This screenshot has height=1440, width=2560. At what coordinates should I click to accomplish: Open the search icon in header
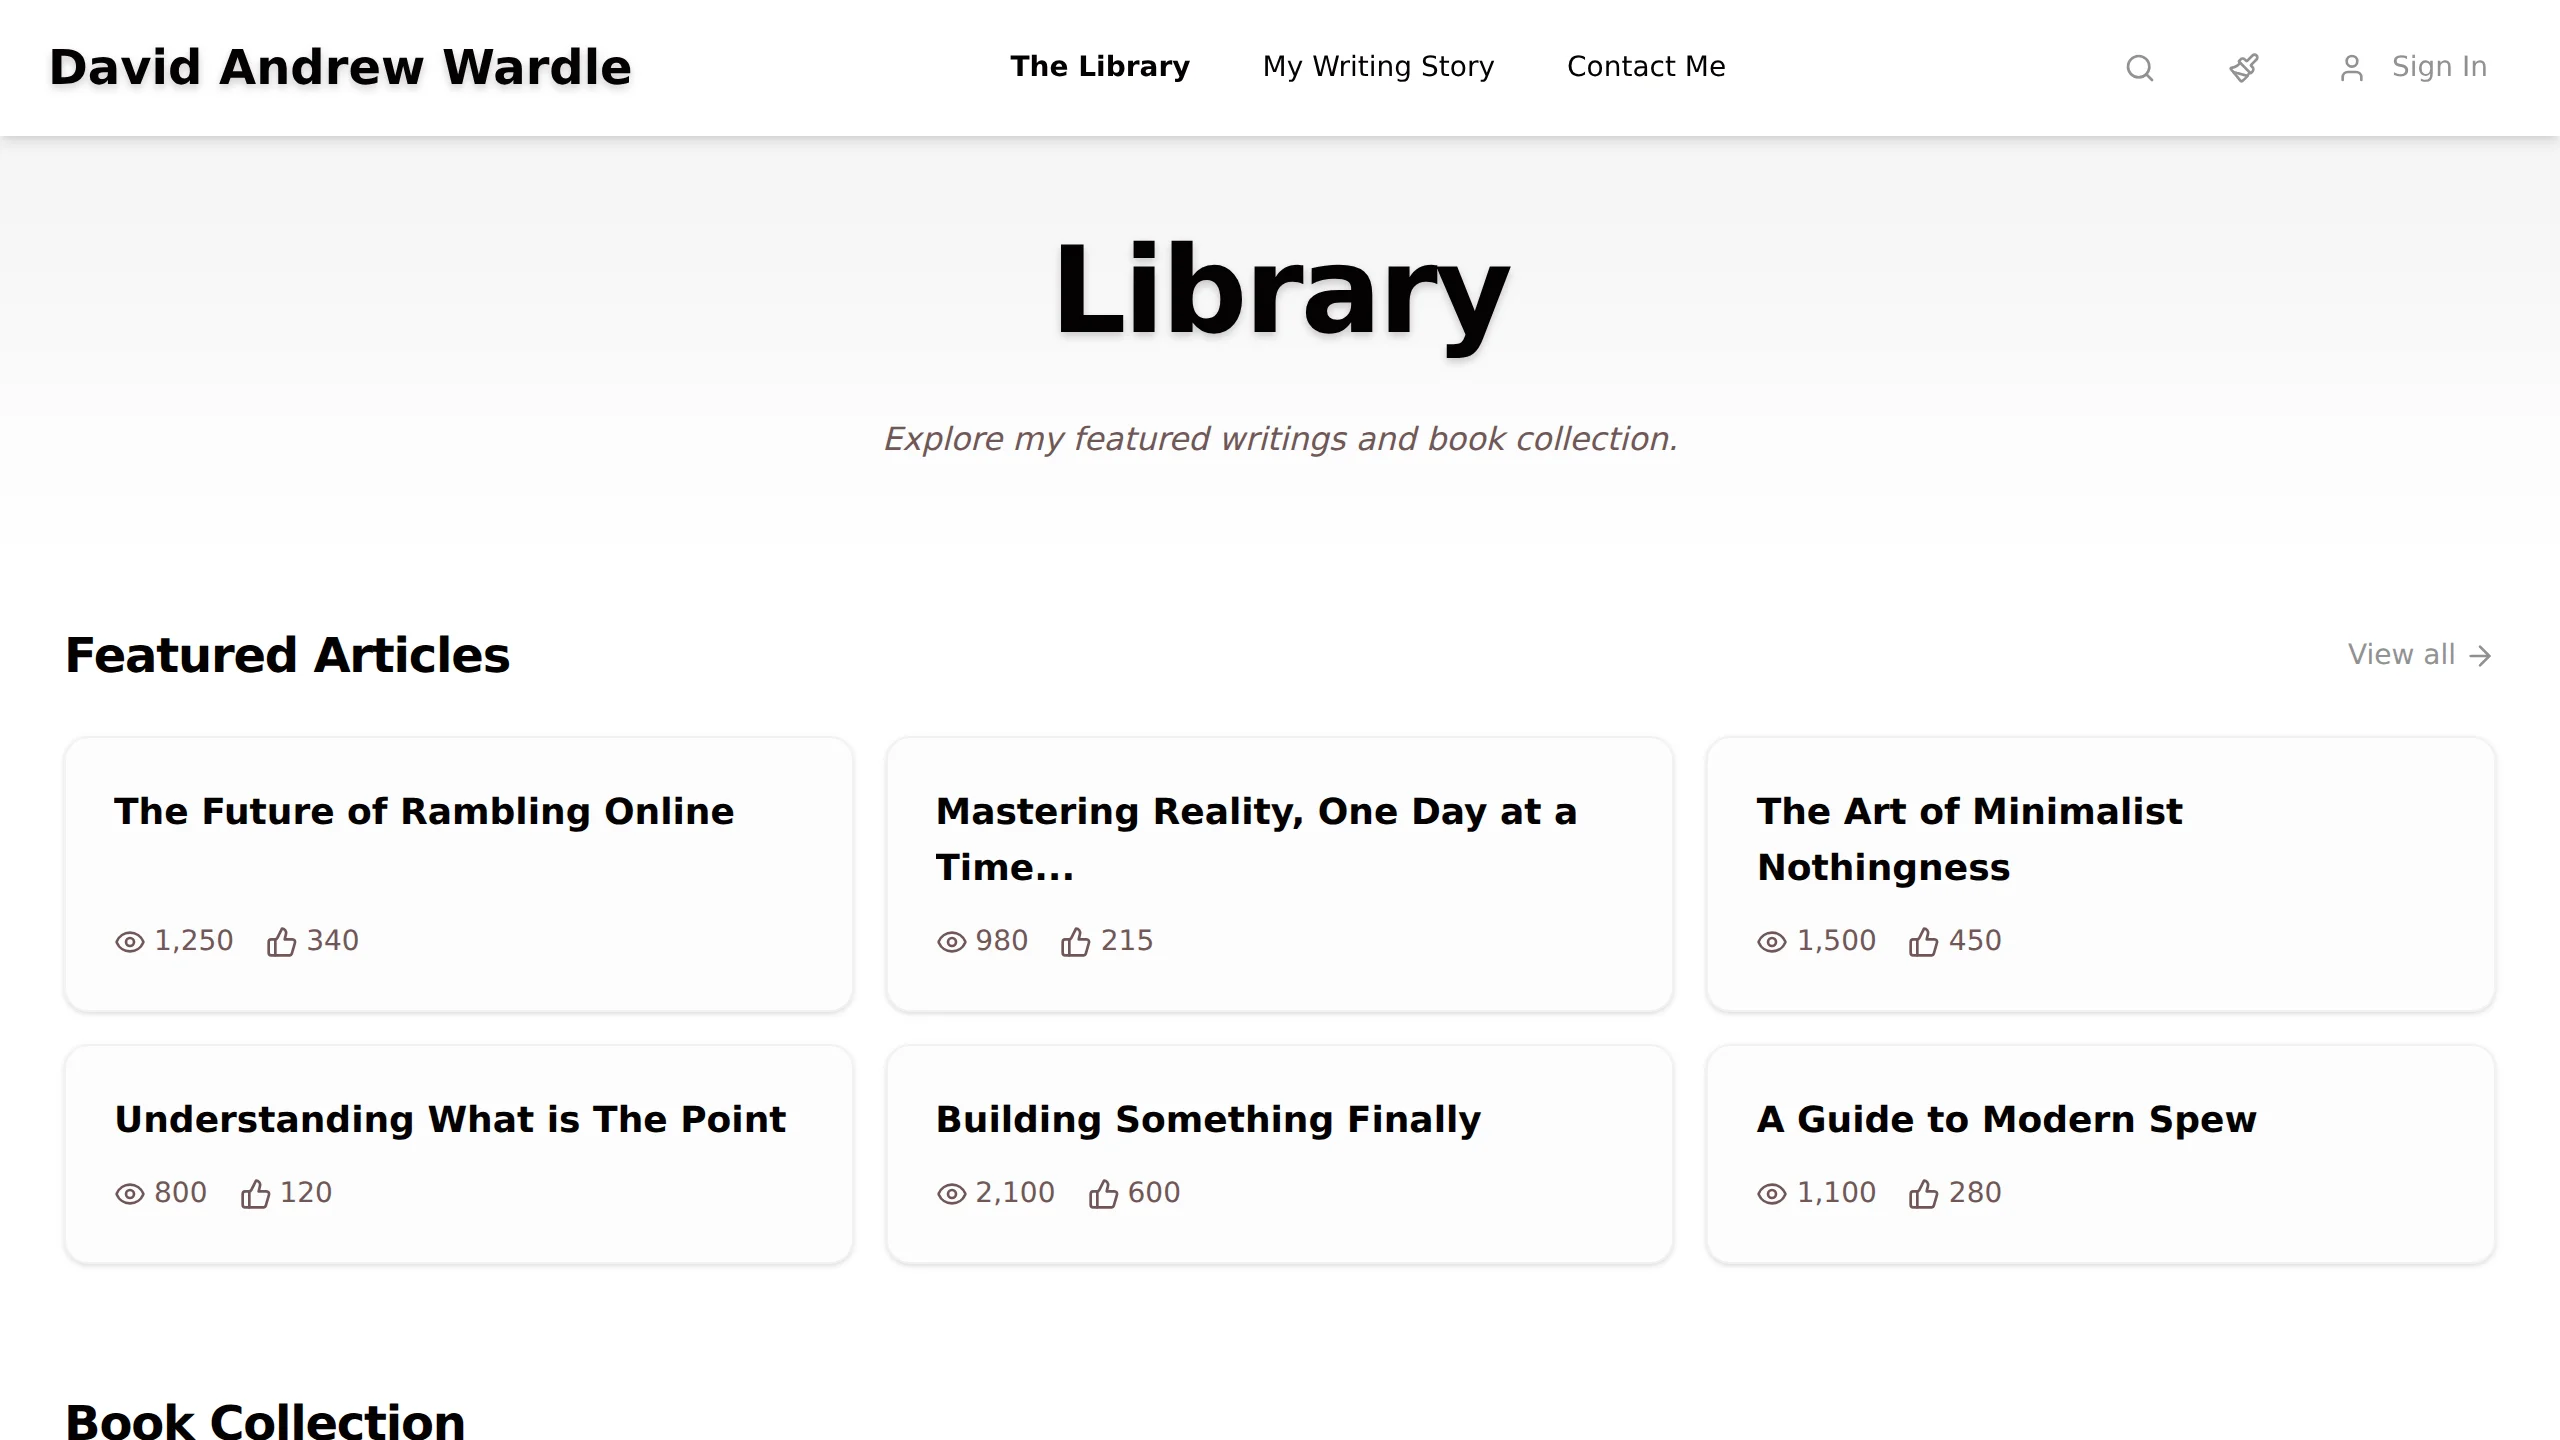pos(2139,68)
